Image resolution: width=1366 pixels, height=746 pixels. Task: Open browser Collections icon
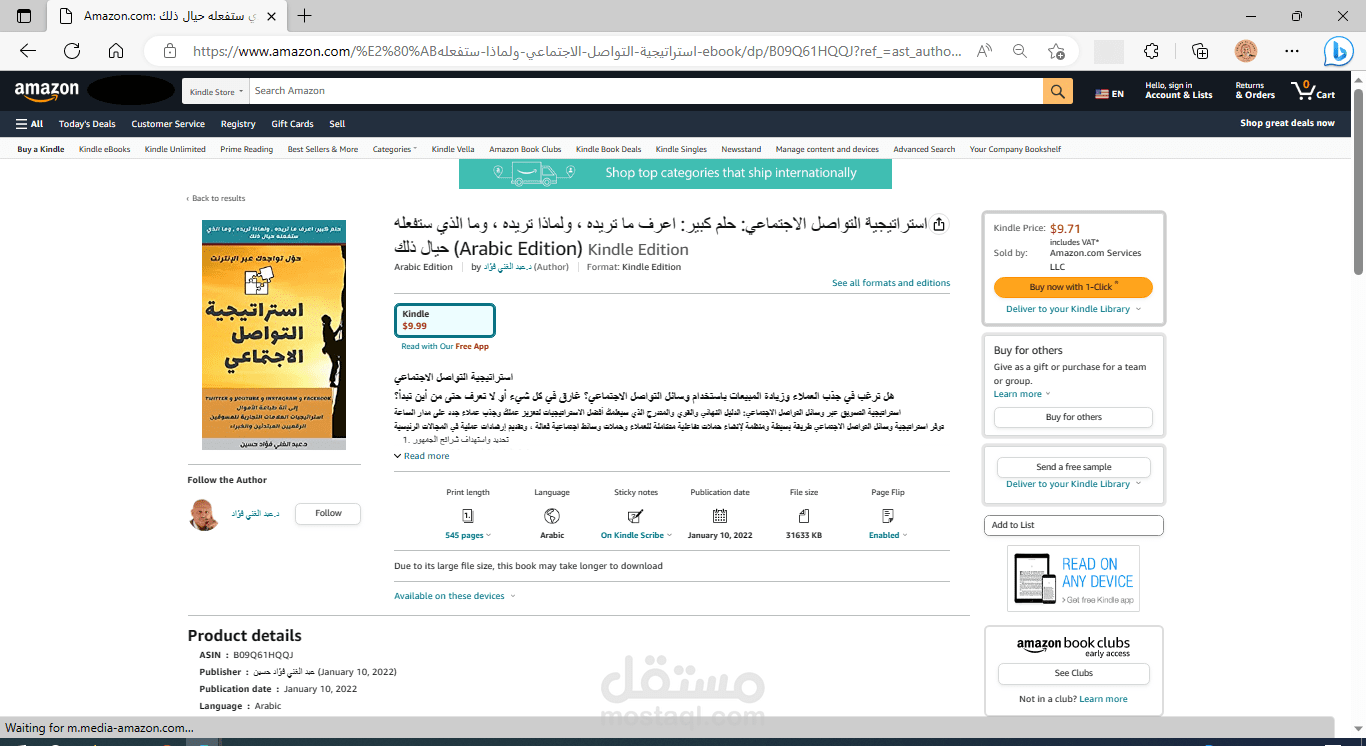pyautogui.click(x=1200, y=51)
